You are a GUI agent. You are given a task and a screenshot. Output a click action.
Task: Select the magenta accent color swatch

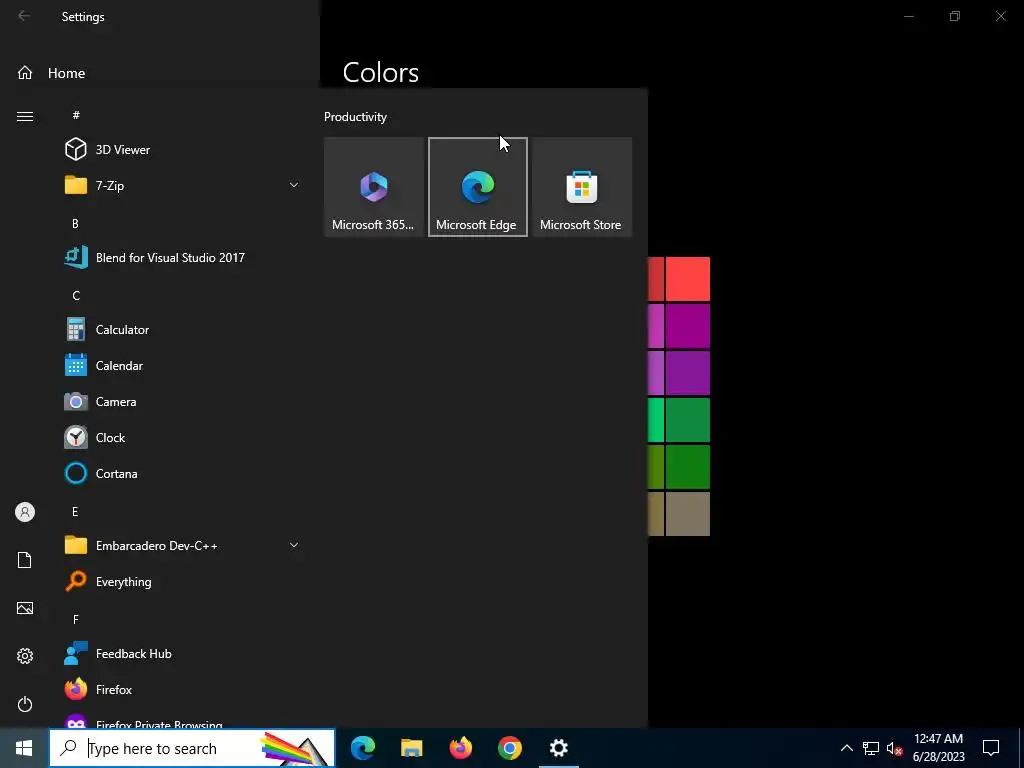click(x=688, y=326)
